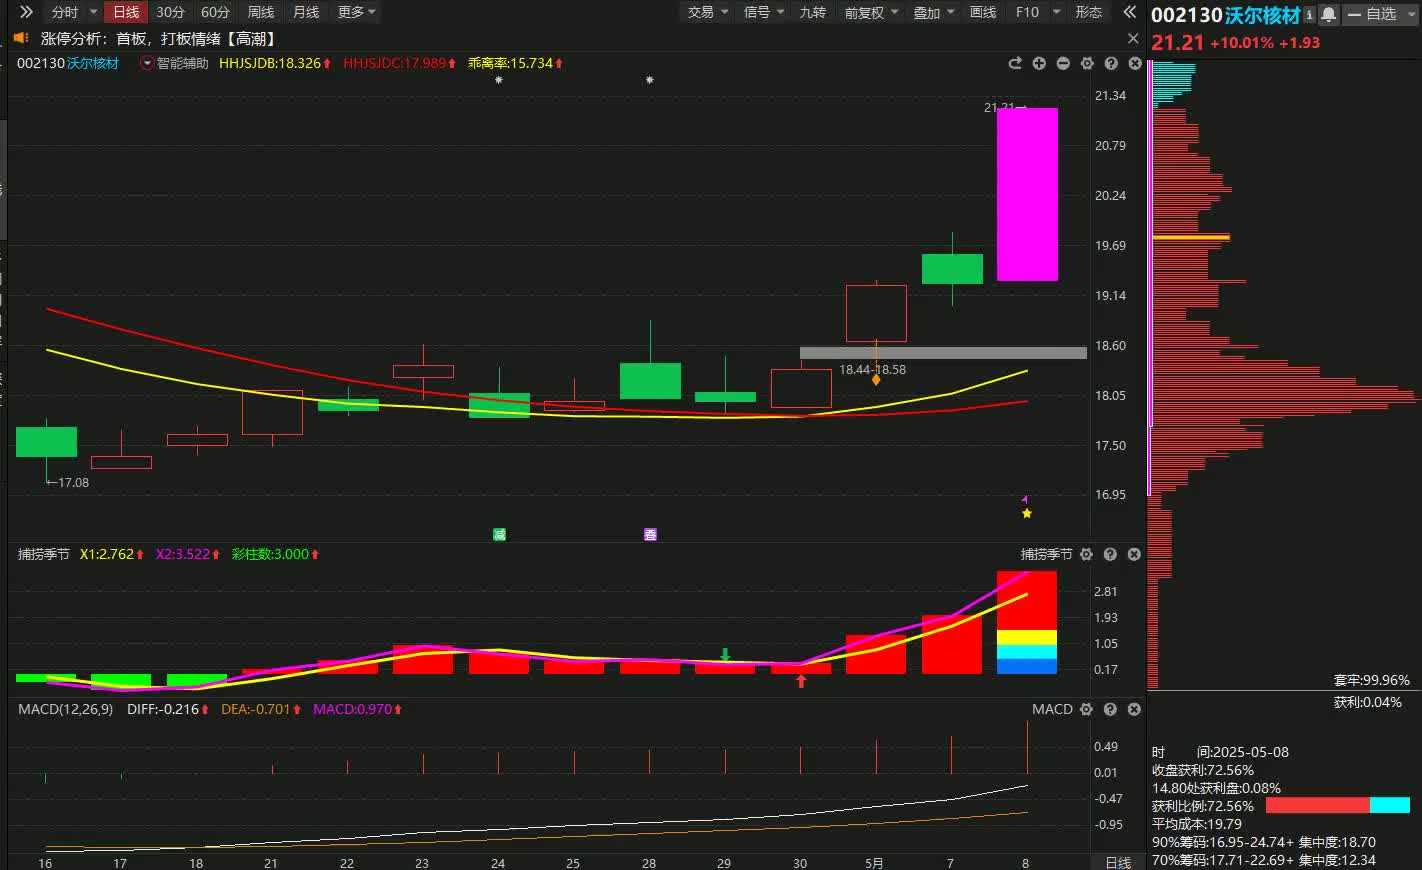
Task: Toggle 九转 indicator on chart
Action: pos(812,12)
